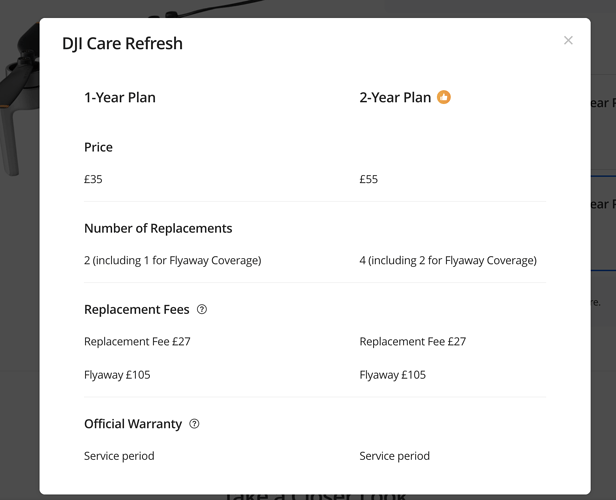Click the £55 price value
The height and width of the screenshot is (500, 616).
[x=368, y=179]
